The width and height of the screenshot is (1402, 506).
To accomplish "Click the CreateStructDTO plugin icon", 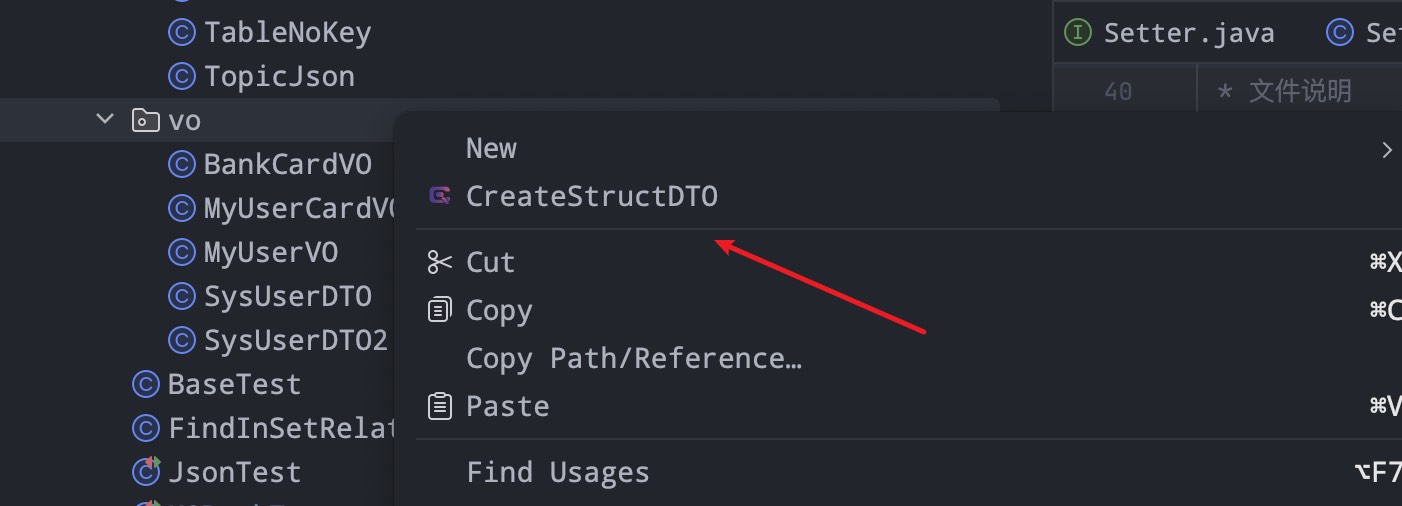I will pyautogui.click(x=439, y=196).
